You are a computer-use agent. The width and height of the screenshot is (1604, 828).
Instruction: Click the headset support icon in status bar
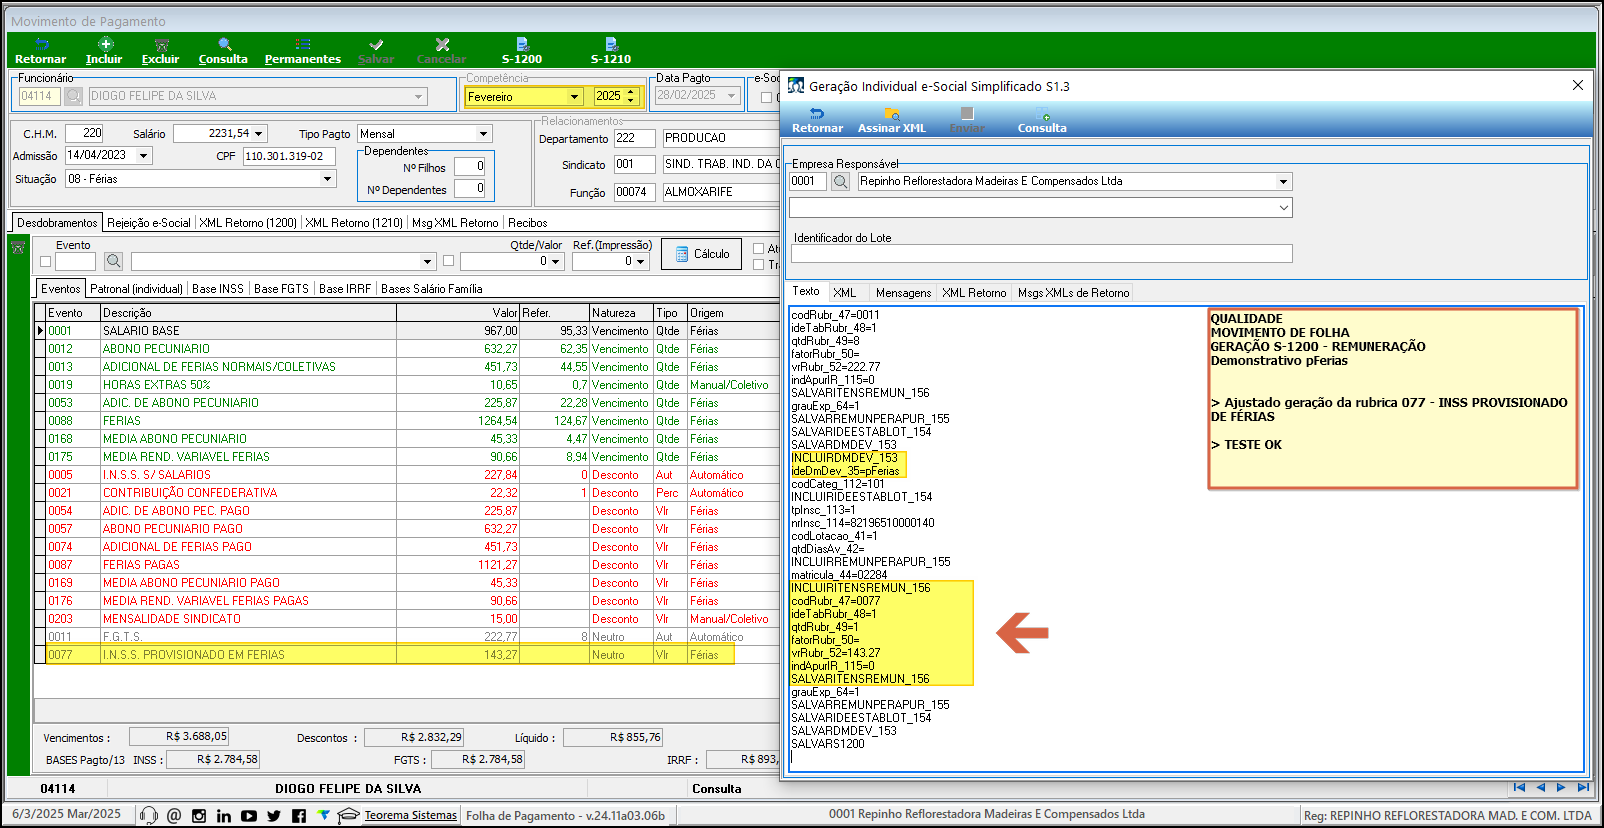coord(149,816)
